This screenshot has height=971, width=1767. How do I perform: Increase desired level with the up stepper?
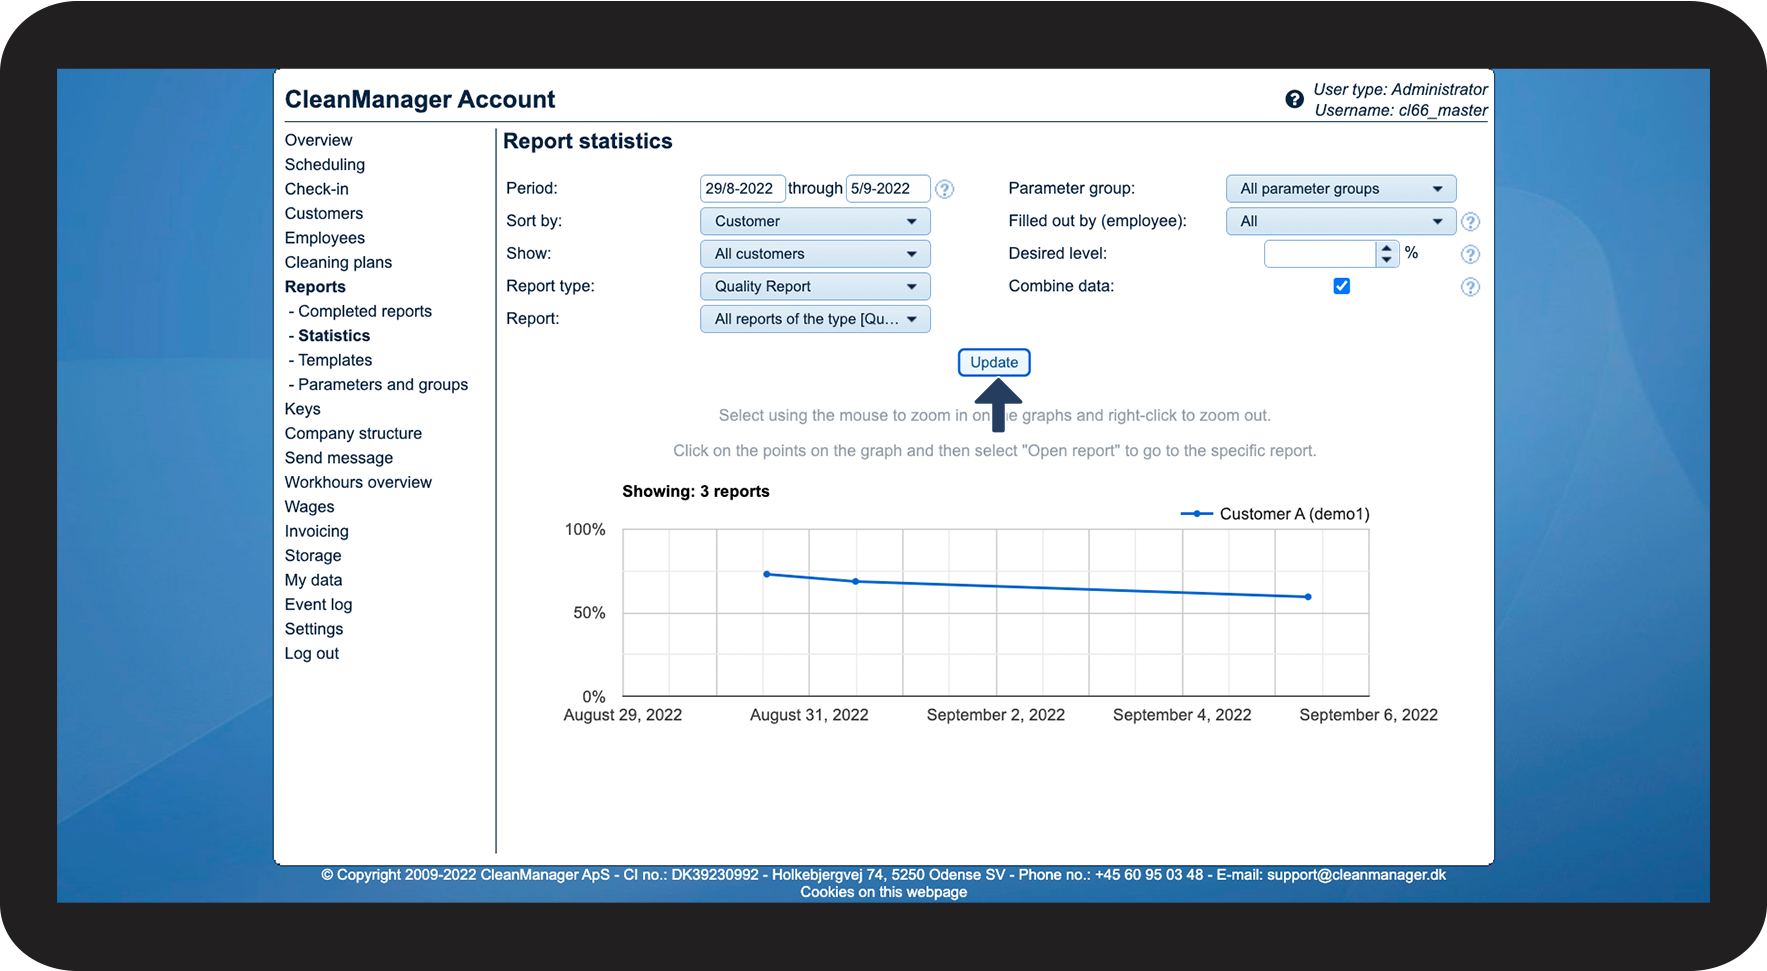[x=1386, y=248]
